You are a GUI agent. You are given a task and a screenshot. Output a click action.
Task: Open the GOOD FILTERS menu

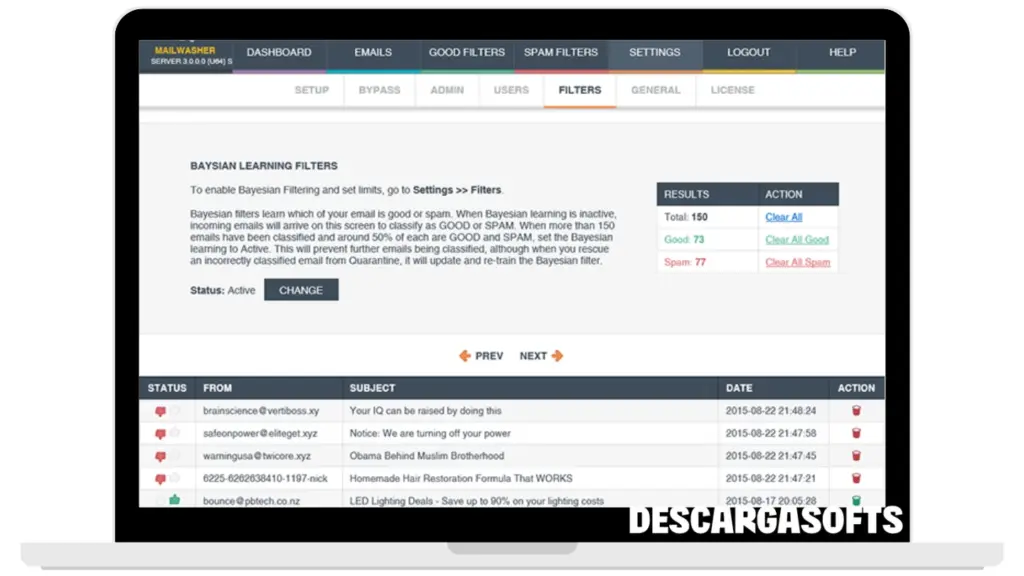(465, 53)
